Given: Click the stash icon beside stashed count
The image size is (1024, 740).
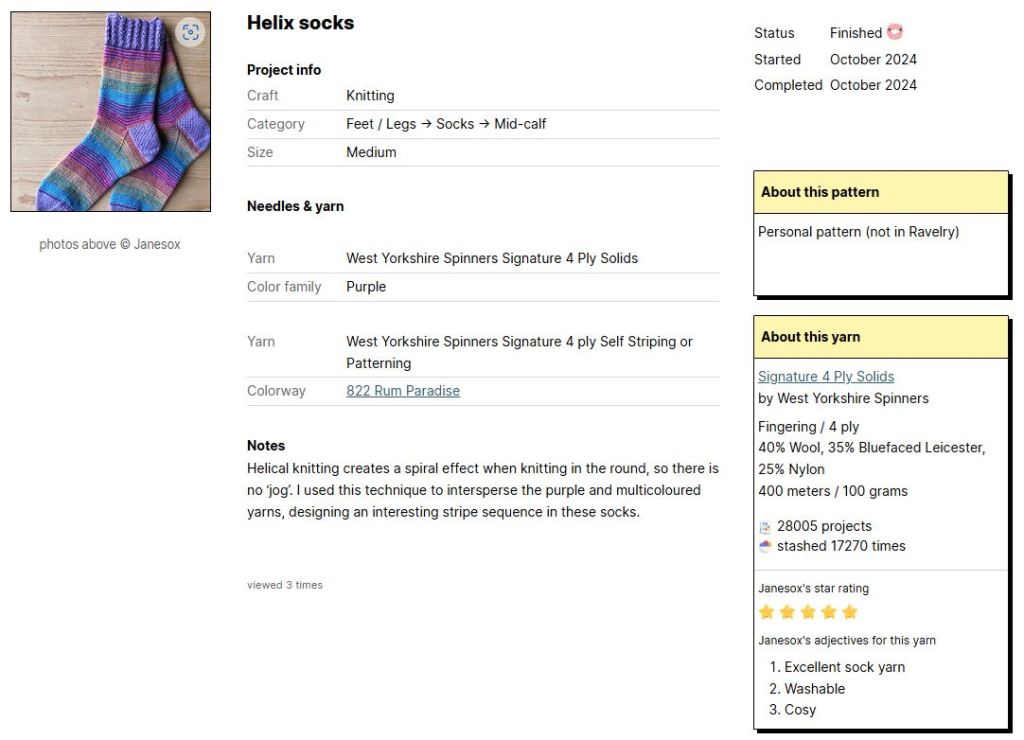Looking at the screenshot, I should pos(765,547).
